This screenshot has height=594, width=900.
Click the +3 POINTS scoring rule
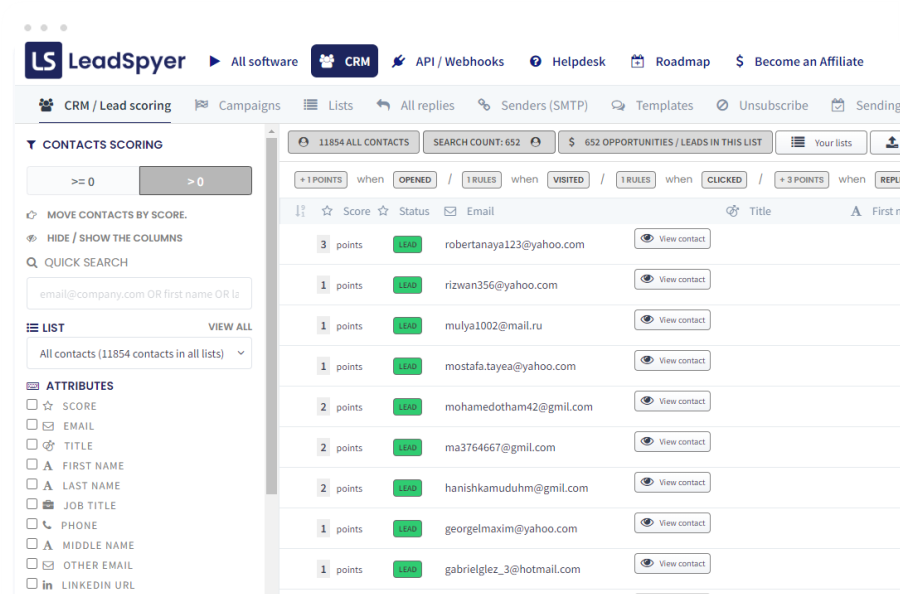coord(801,180)
